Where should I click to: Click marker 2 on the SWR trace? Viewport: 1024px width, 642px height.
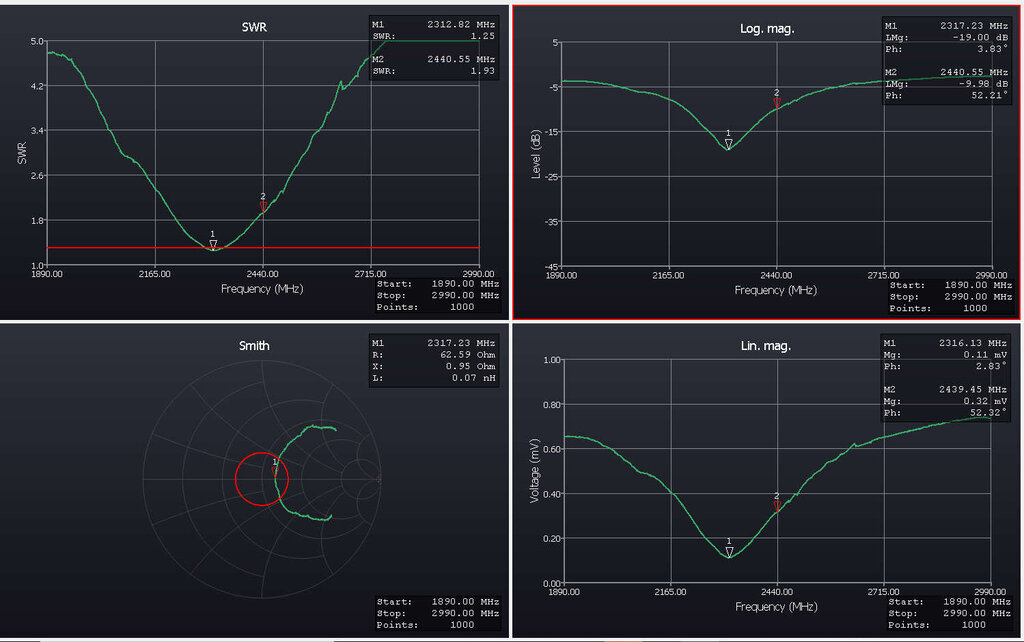[263, 205]
